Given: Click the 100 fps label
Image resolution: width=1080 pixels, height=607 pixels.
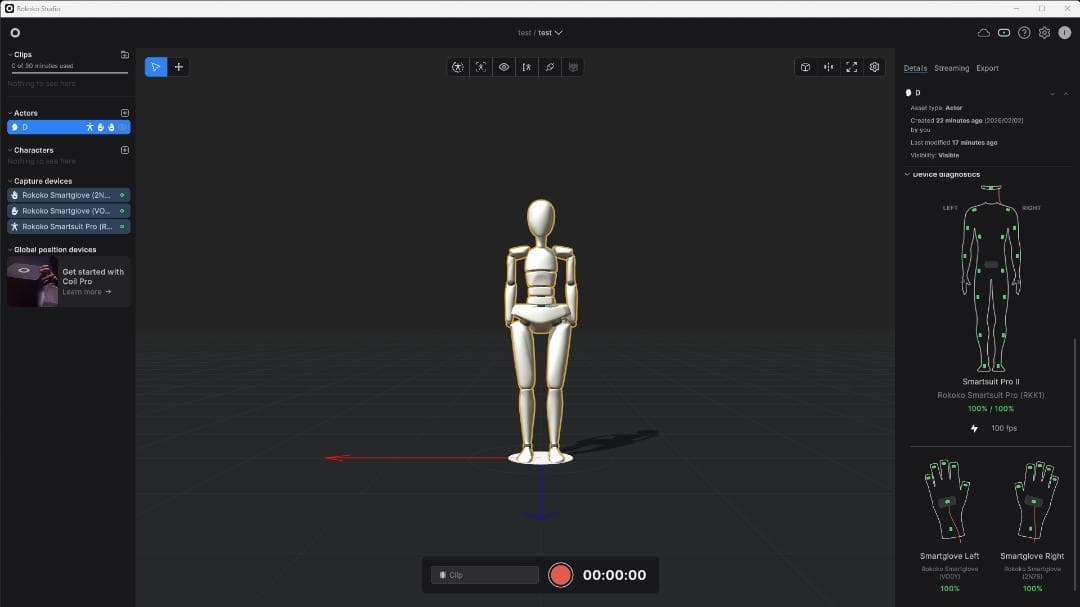Looking at the screenshot, I should (x=1004, y=429).
